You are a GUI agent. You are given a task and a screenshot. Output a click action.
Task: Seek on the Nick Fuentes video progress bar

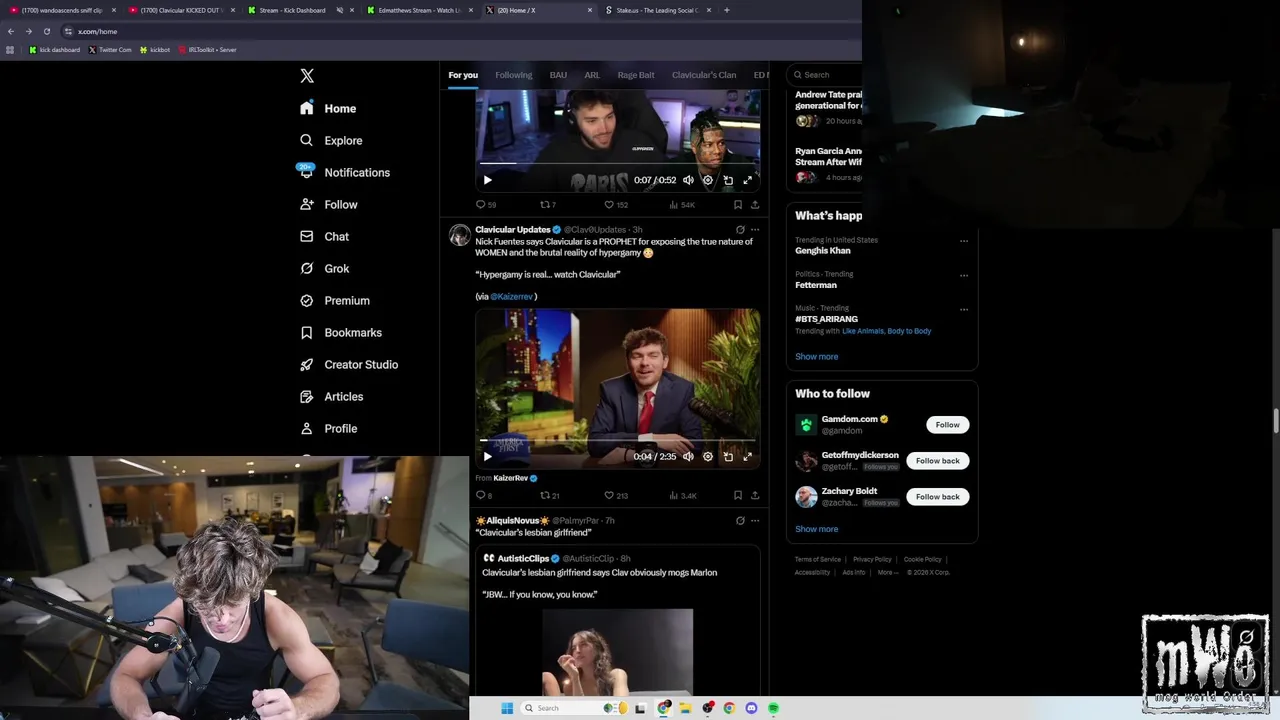pyautogui.click(x=617, y=440)
